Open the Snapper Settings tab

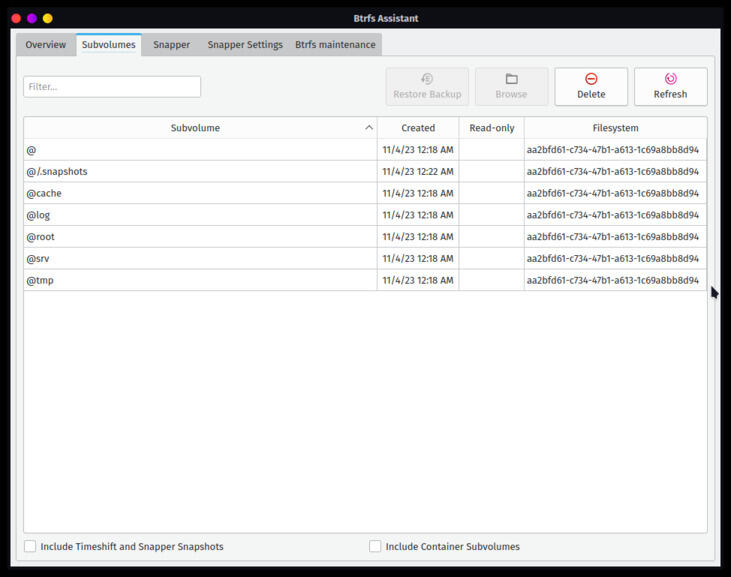[245, 45]
